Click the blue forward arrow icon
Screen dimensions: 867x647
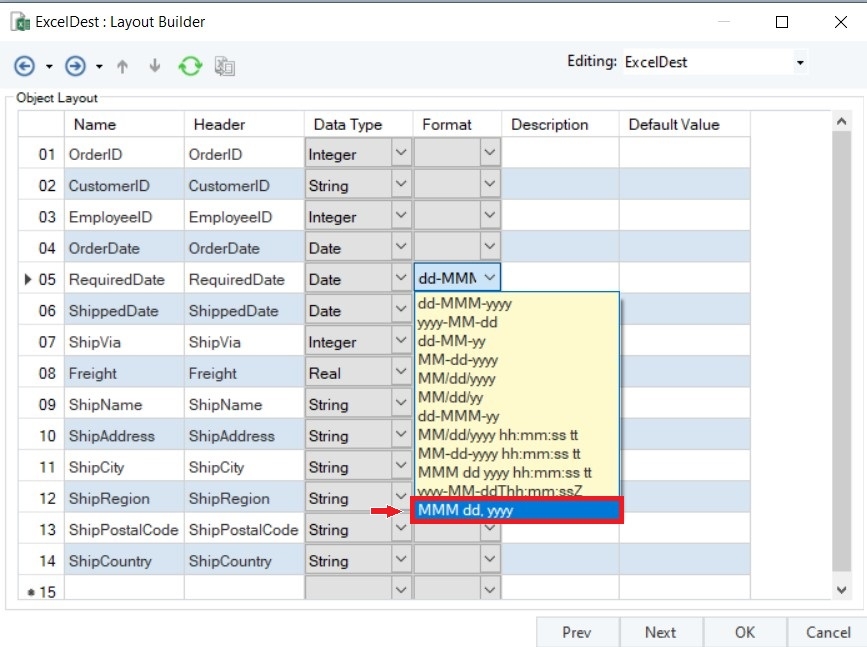click(x=75, y=66)
